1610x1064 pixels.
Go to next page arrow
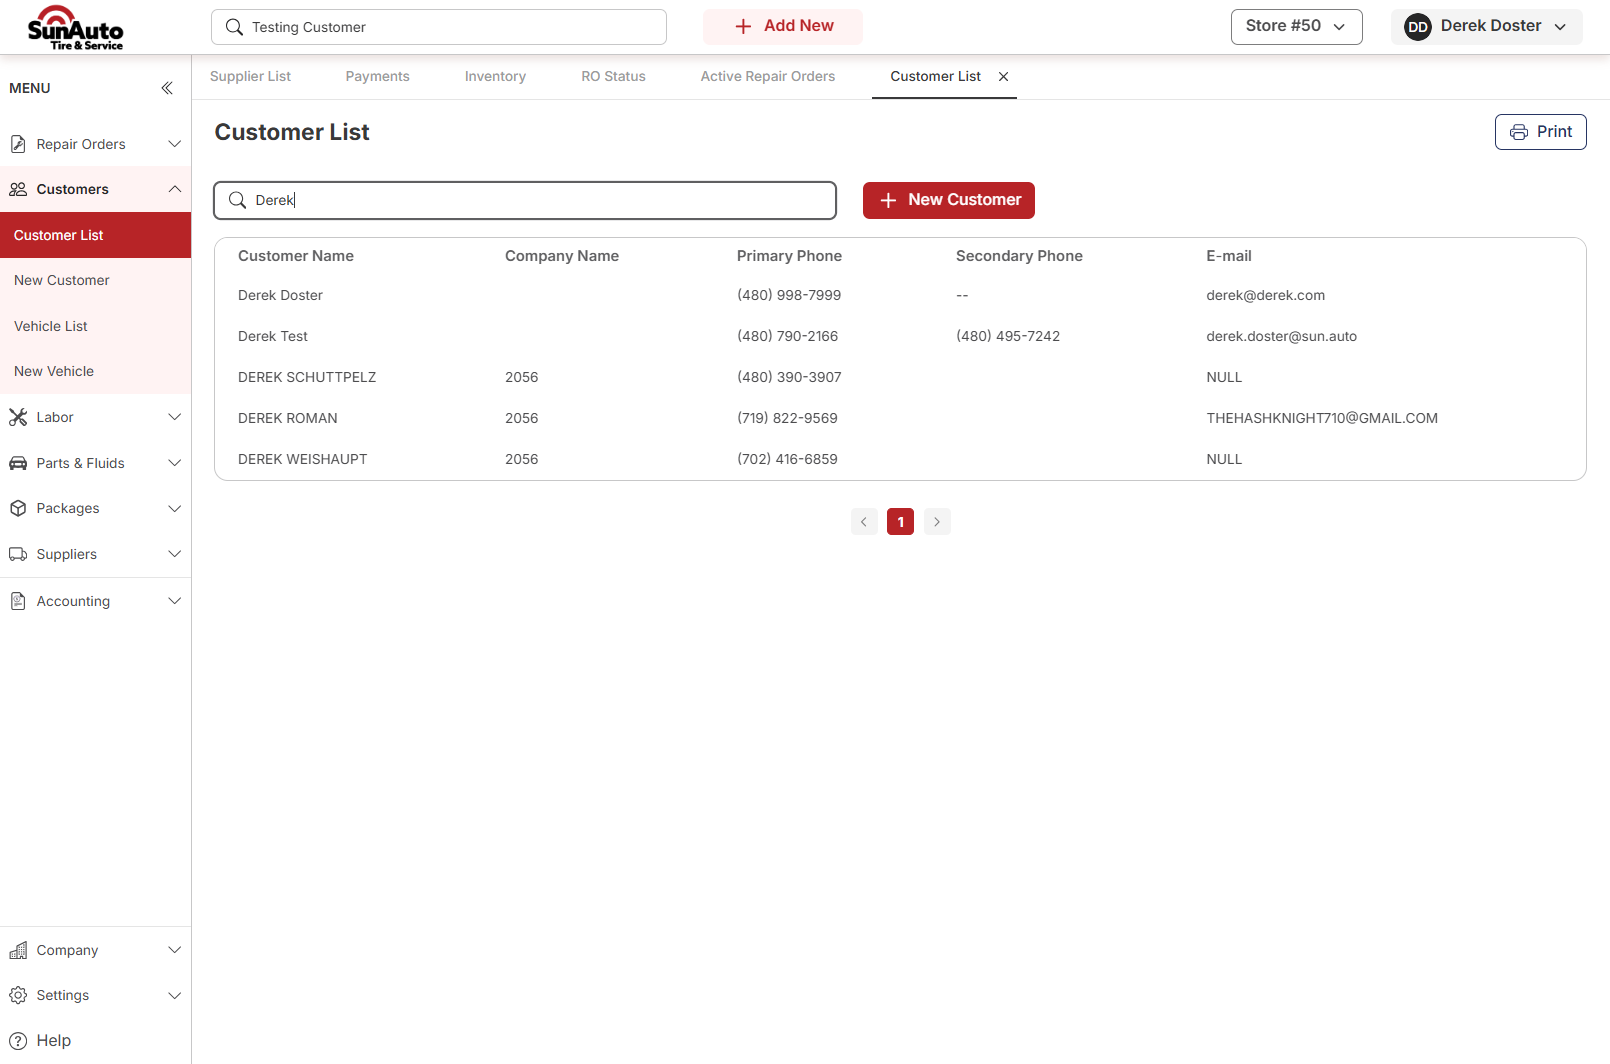(x=937, y=522)
